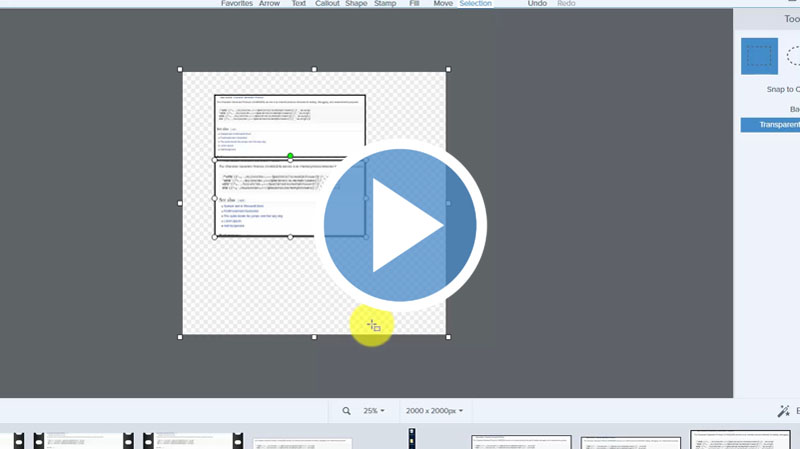The height and width of the screenshot is (449, 800).
Task: Click the magnifier zoom icon
Action: (347, 411)
